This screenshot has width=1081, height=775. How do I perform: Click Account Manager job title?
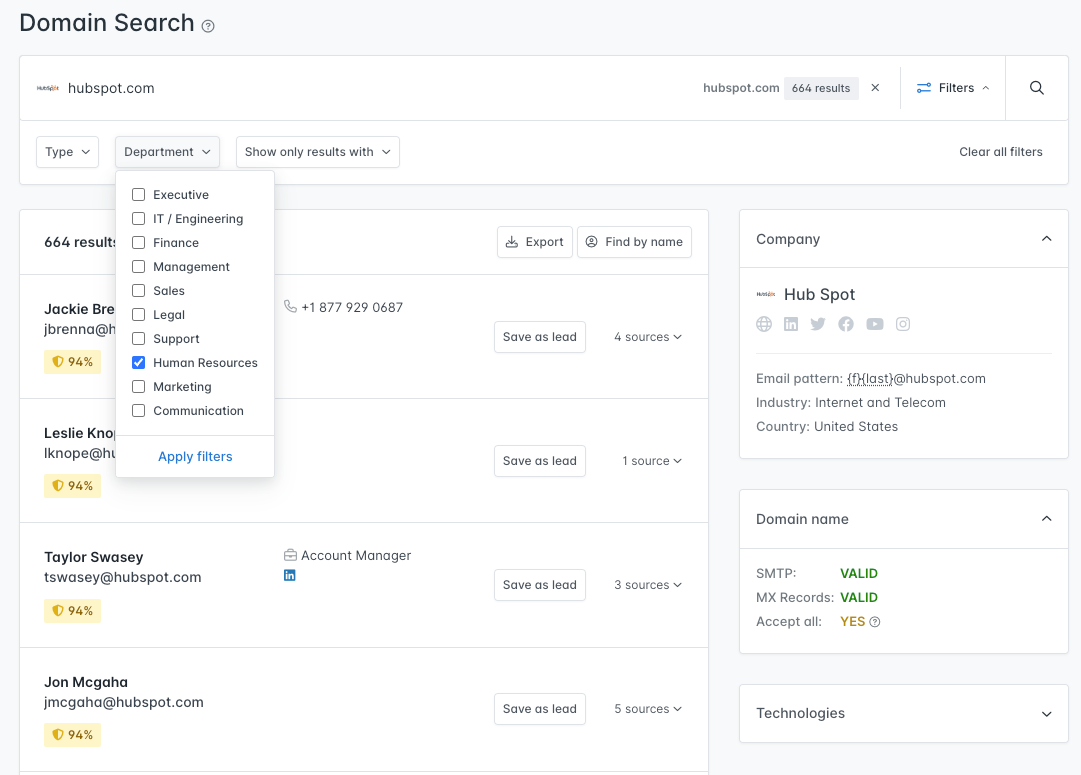point(356,556)
